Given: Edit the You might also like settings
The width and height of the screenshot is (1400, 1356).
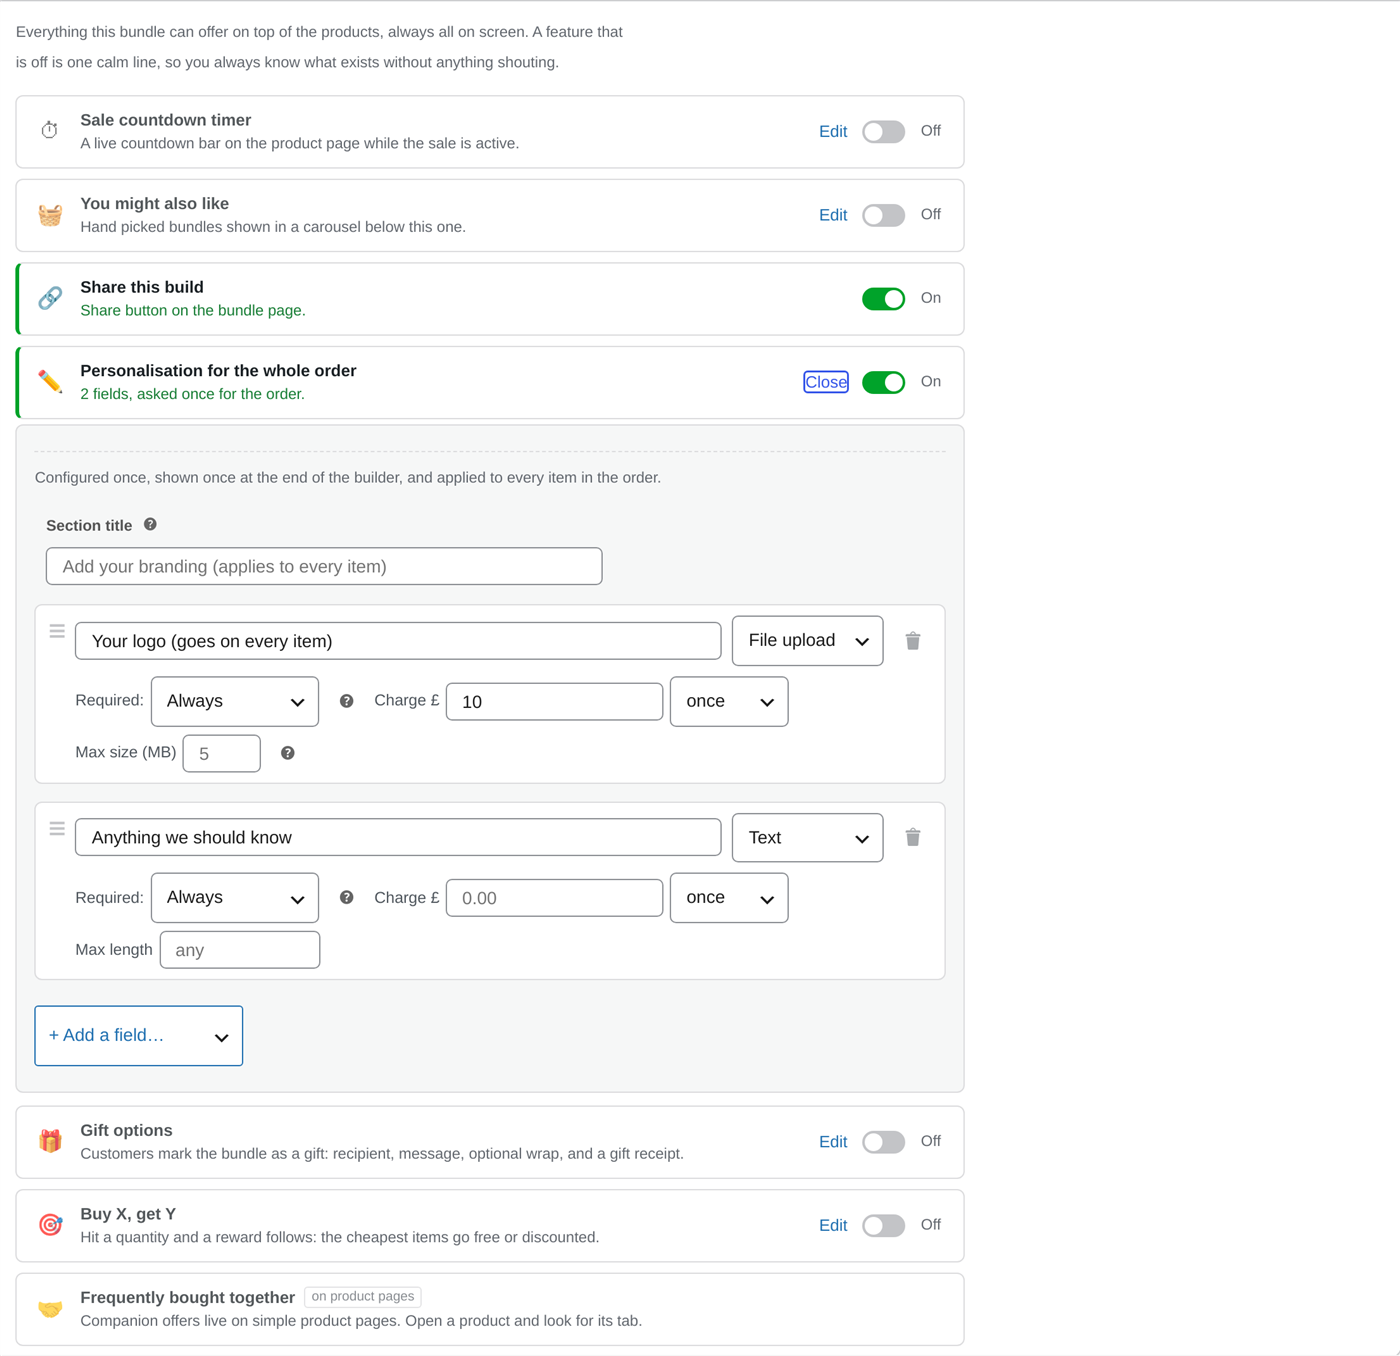Looking at the screenshot, I should (833, 215).
